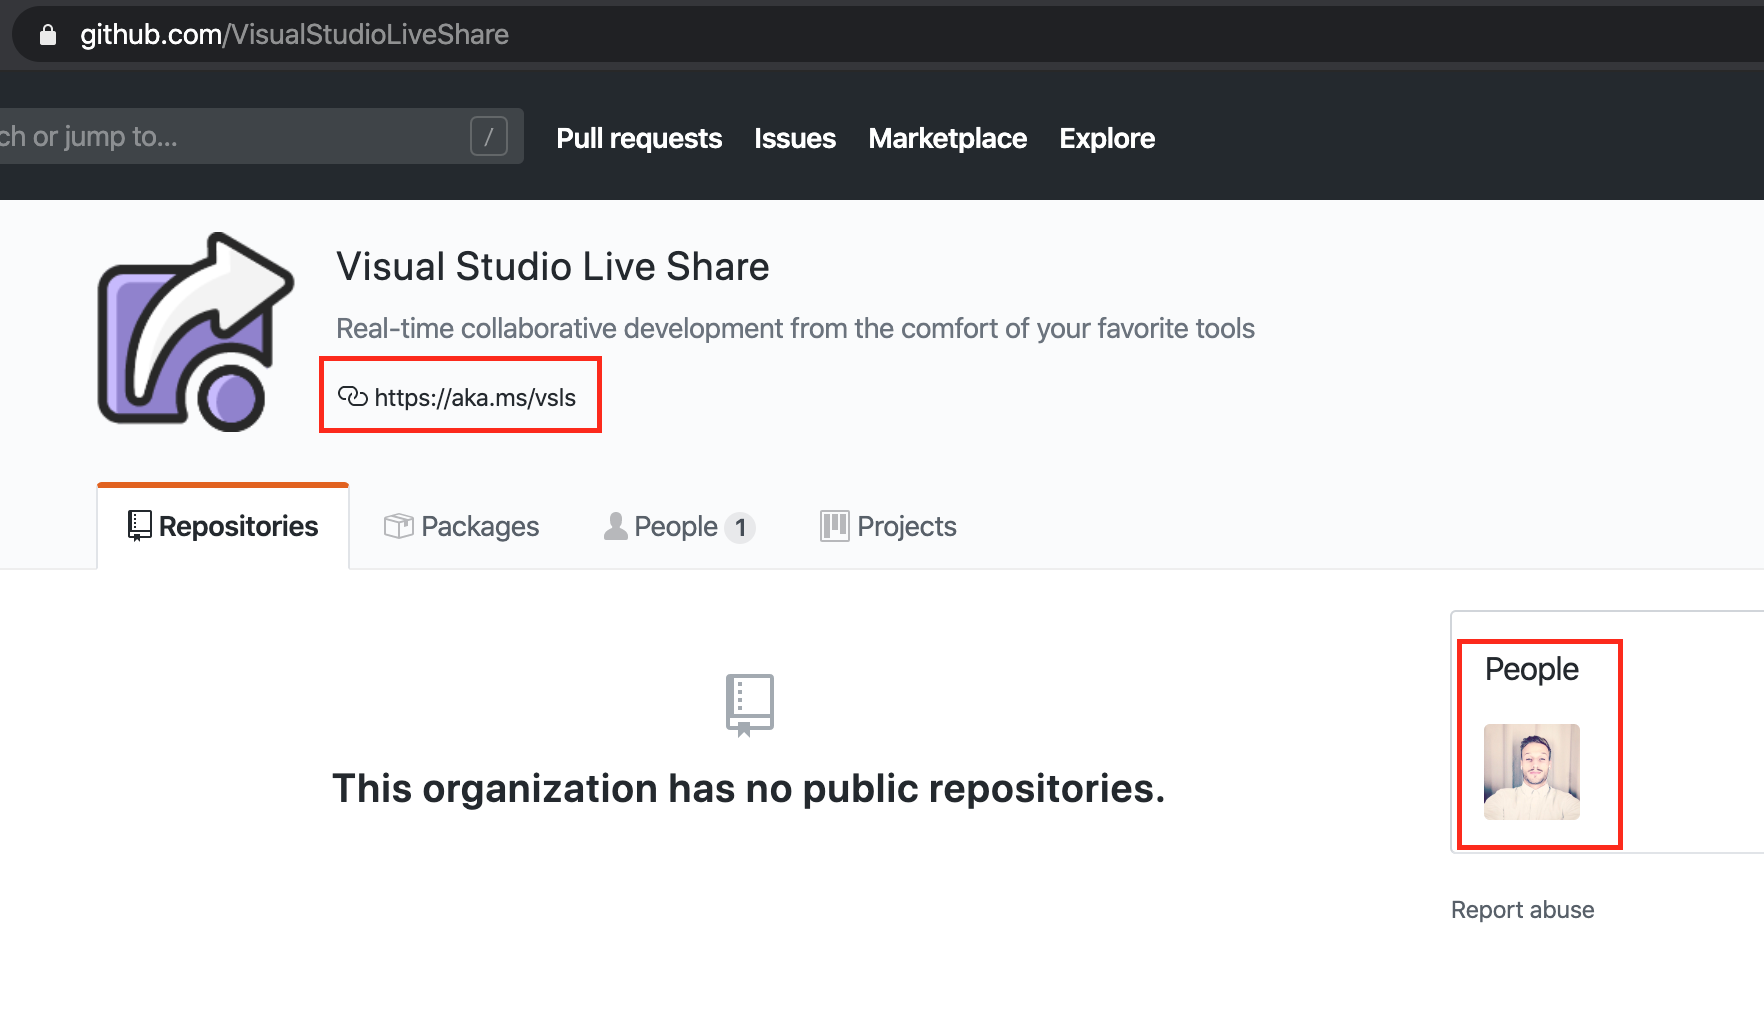Click the People count badge 1
This screenshot has width=1764, height=1018.
click(740, 527)
